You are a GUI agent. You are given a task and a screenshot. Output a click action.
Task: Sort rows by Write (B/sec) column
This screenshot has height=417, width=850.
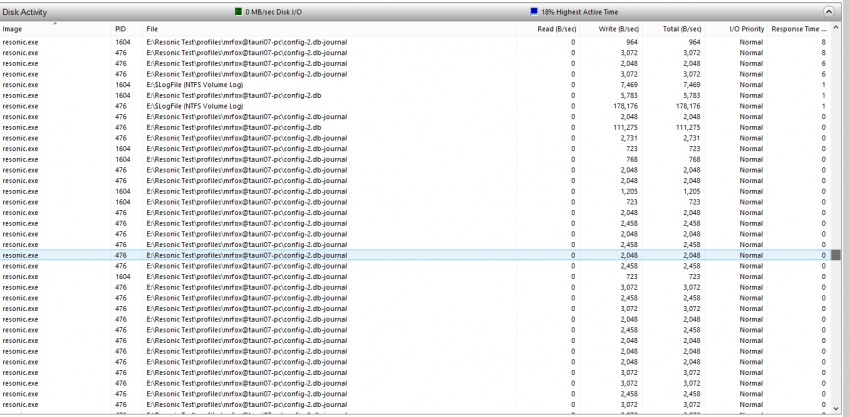coord(619,29)
